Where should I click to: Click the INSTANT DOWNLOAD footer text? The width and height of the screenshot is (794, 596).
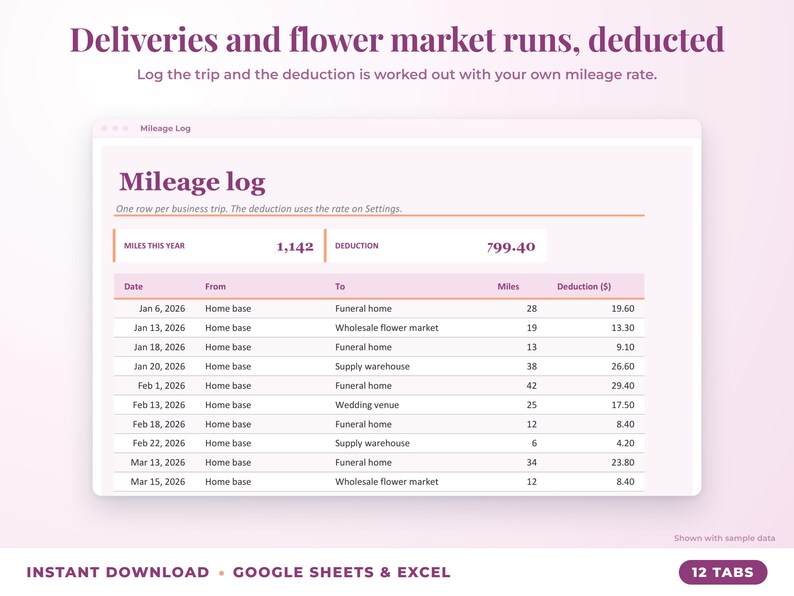[x=117, y=572]
